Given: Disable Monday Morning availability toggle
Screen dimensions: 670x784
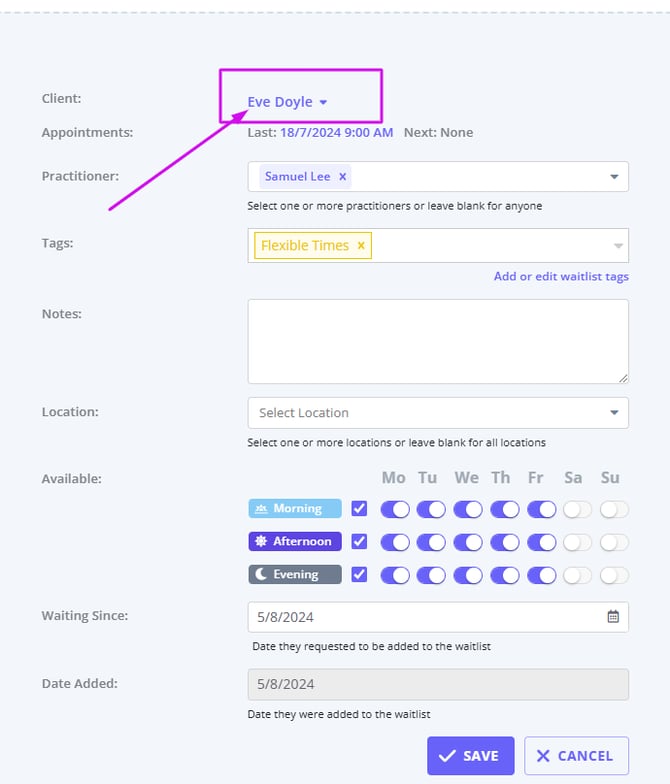Looking at the screenshot, I should (x=395, y=509).
